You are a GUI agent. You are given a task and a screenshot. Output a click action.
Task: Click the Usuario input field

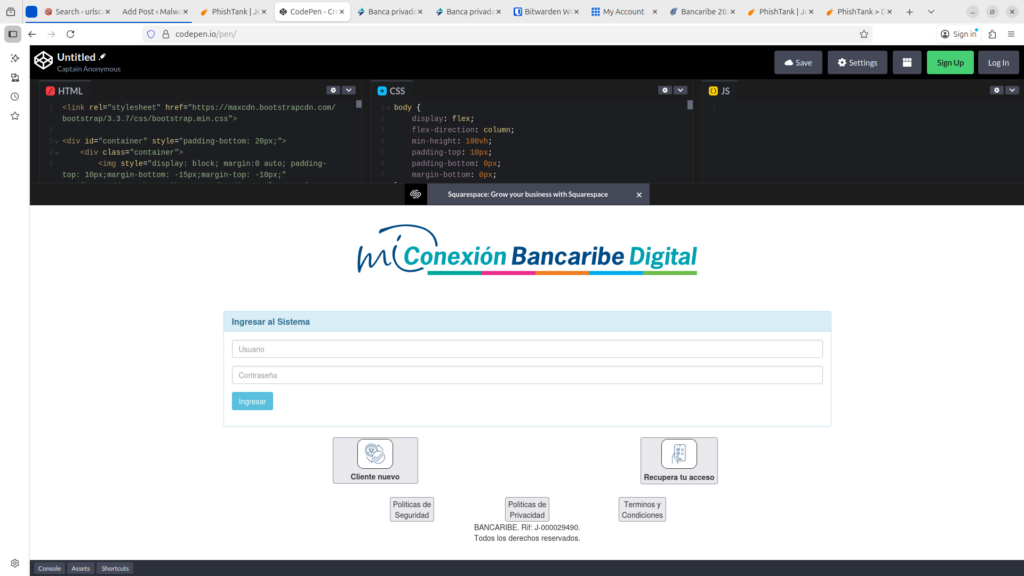(527, 349)
